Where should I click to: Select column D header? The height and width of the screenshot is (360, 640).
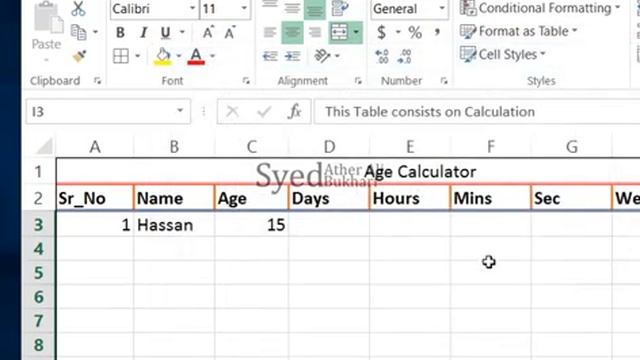(329, 147)
